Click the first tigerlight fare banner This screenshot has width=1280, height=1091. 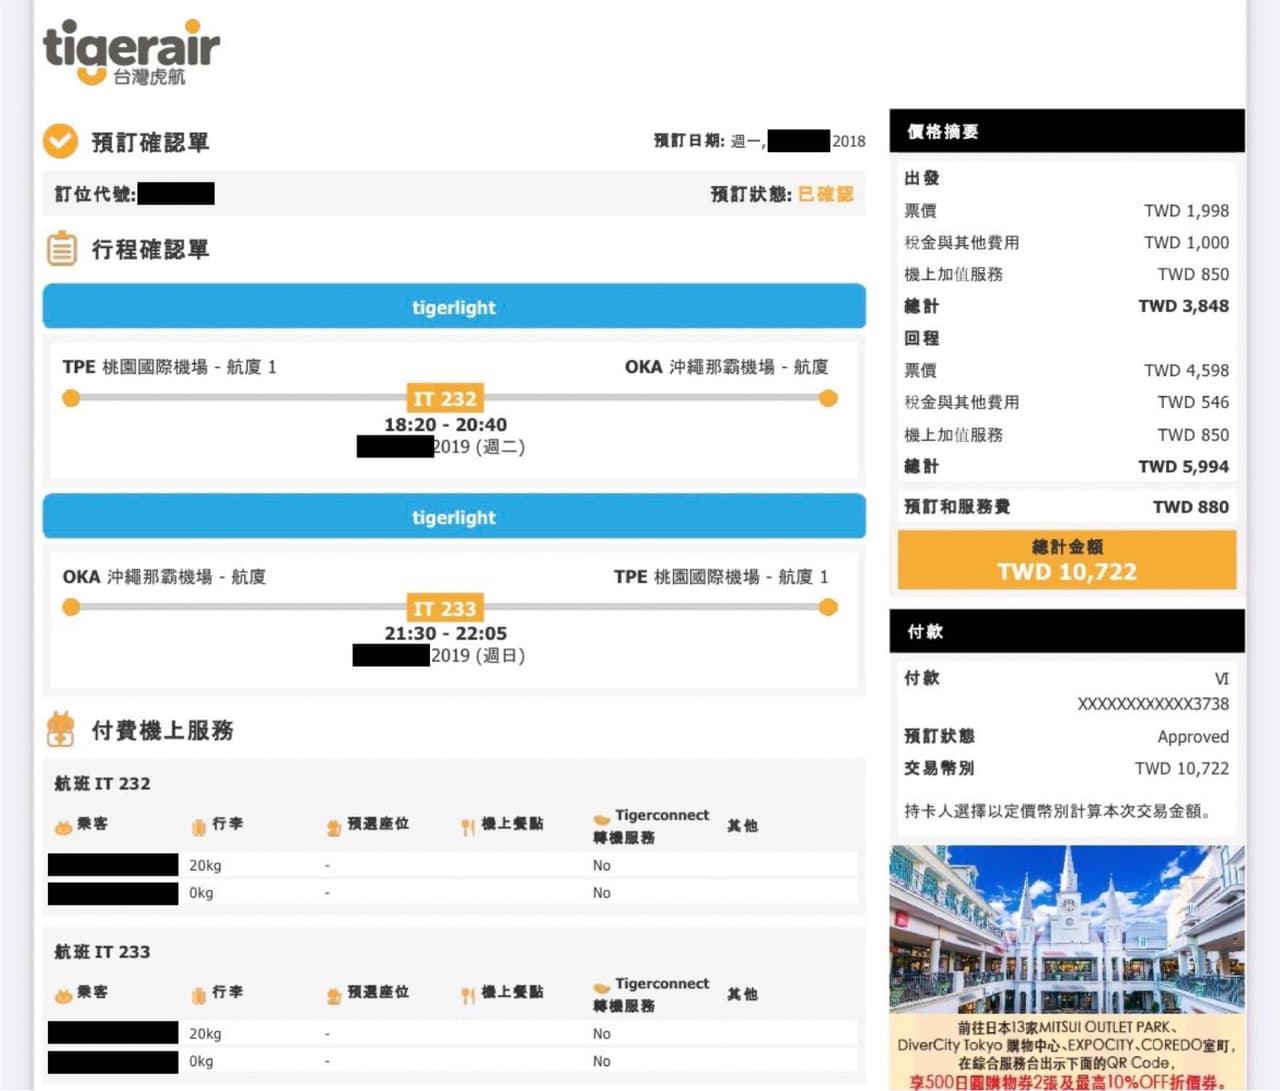point(454,306)
